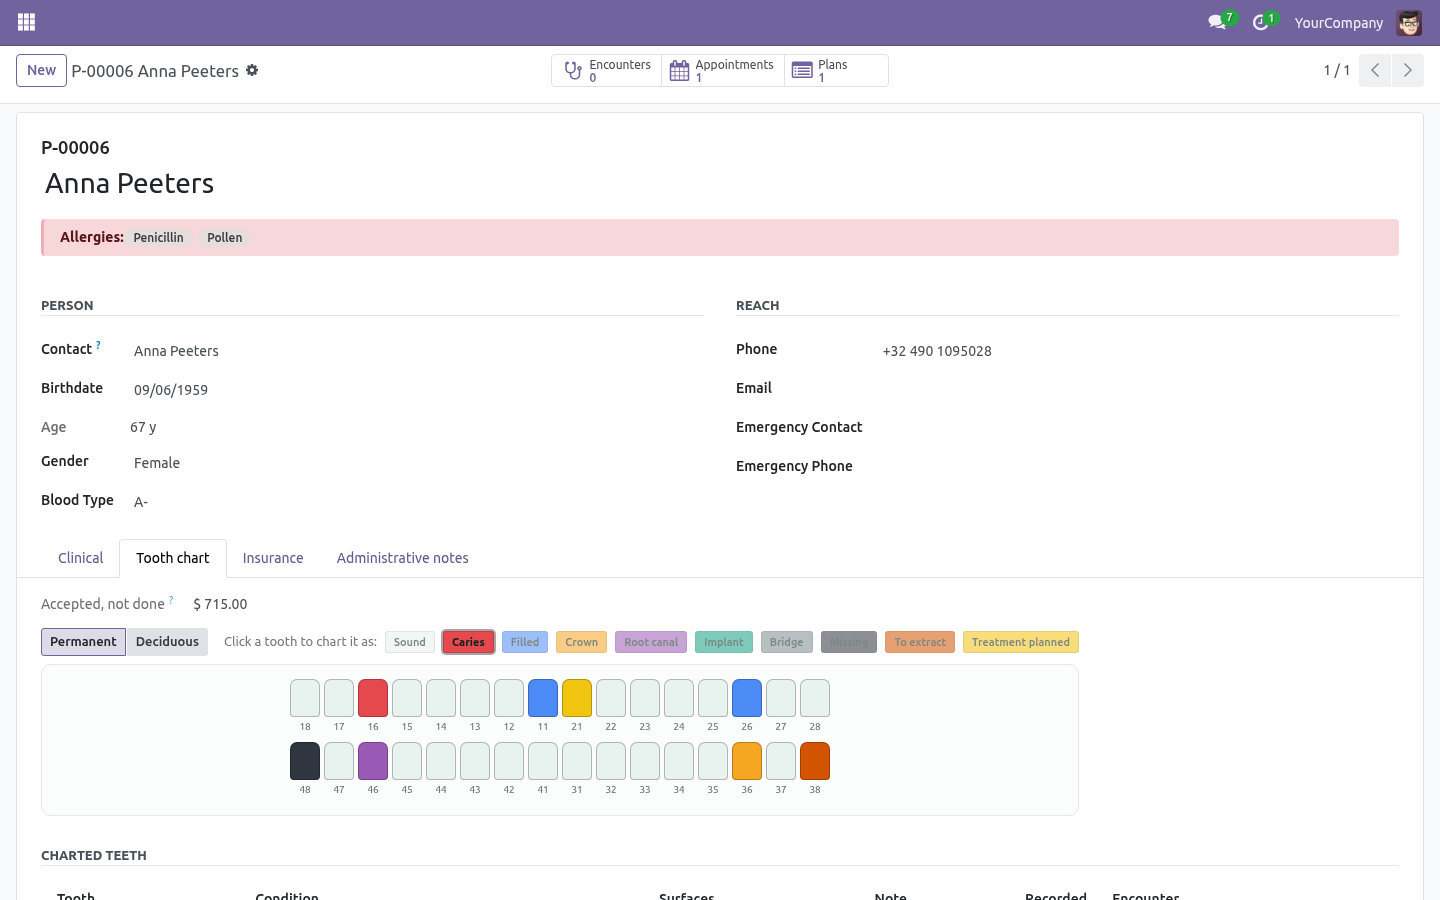1440x900 pixels.
Task: Click tooth 36 in the chart
Action: click(x=747, y=761)
